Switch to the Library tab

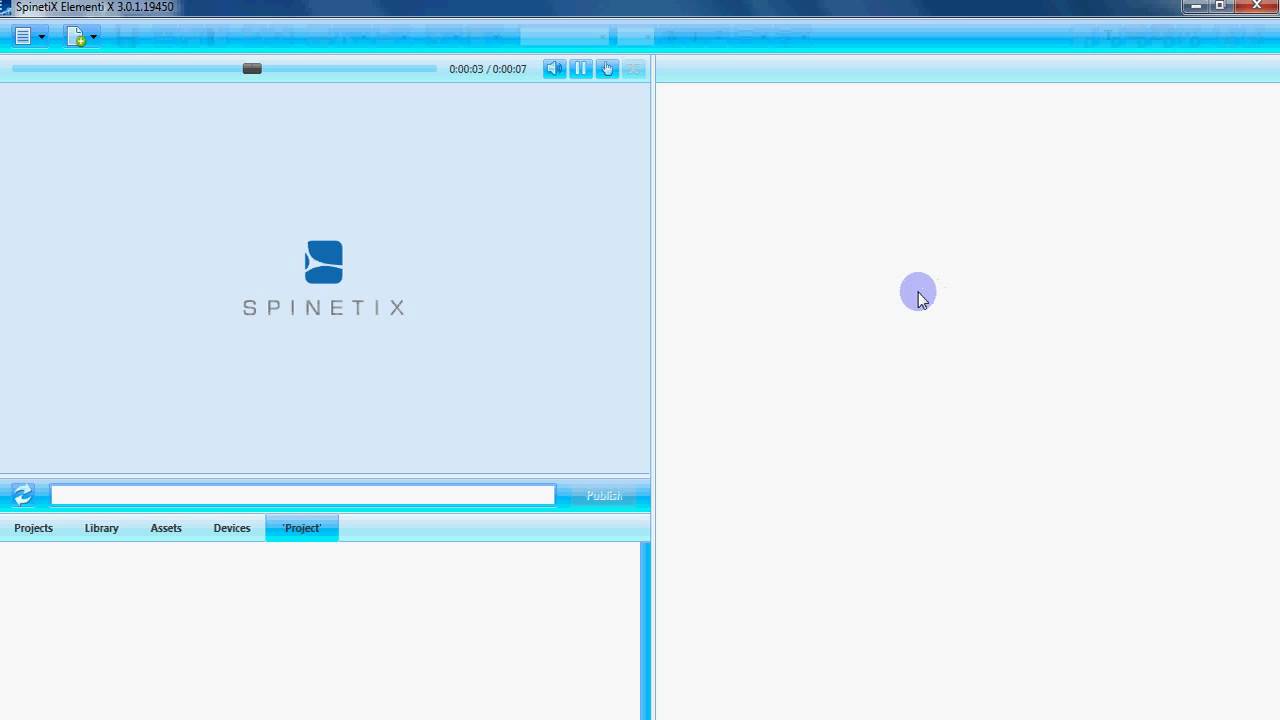tap(101, 528)
